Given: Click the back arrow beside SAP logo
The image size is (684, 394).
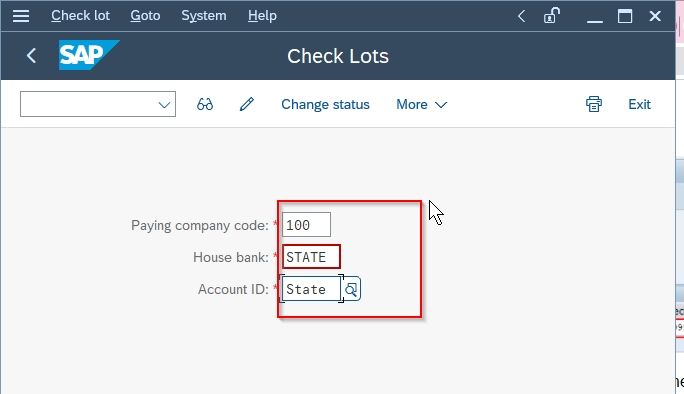Looking at the screenshot, I should (31, 55).
